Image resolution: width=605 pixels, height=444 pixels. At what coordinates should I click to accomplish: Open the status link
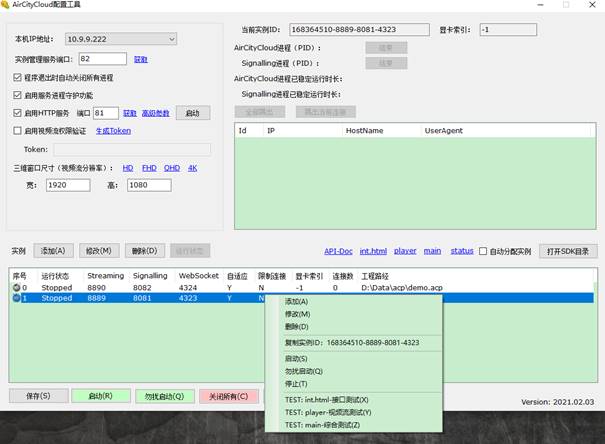(x=462, y=251)
